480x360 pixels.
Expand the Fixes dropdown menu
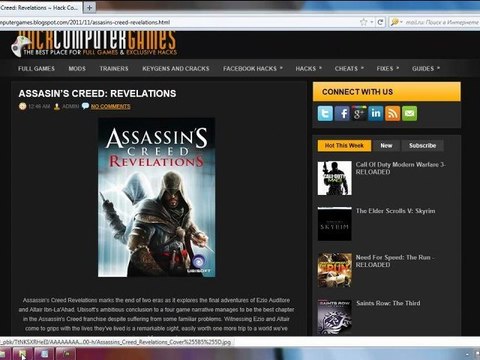pyautogui.click(x=387, y=68)
